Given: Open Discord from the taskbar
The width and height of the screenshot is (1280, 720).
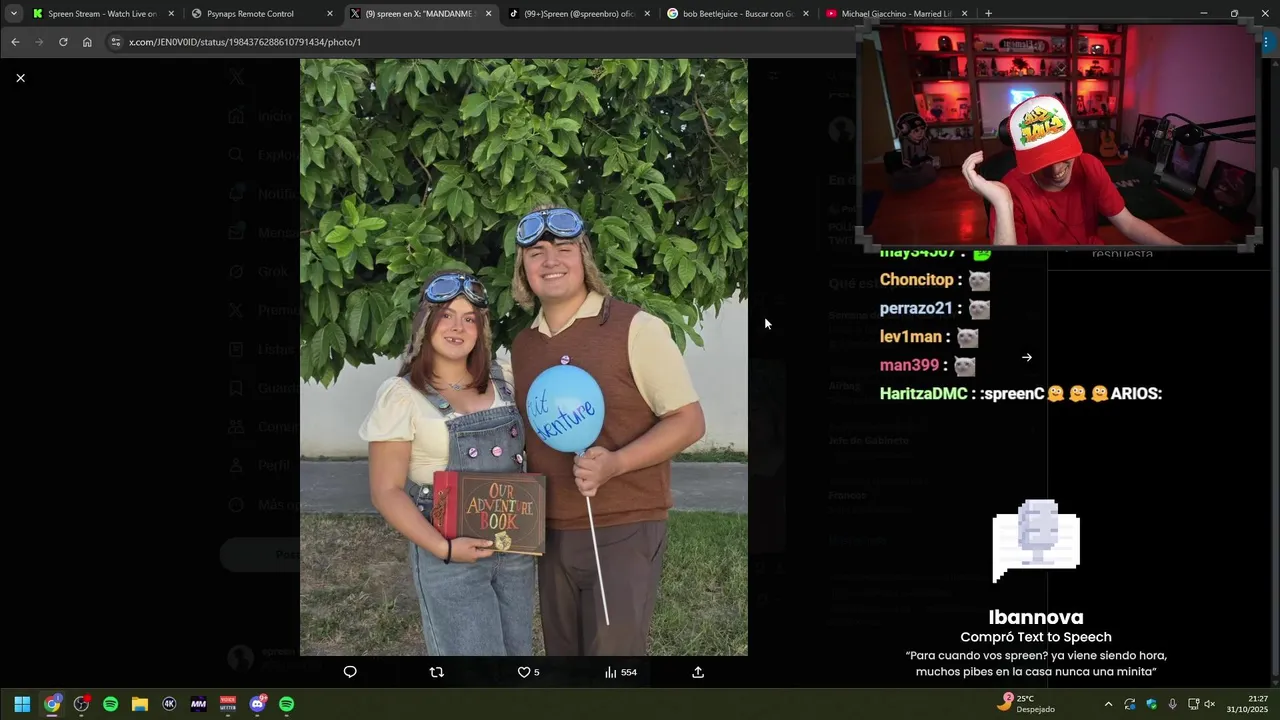Looking at the screenshot, I should pyautogui.click(x=258, y=704).
